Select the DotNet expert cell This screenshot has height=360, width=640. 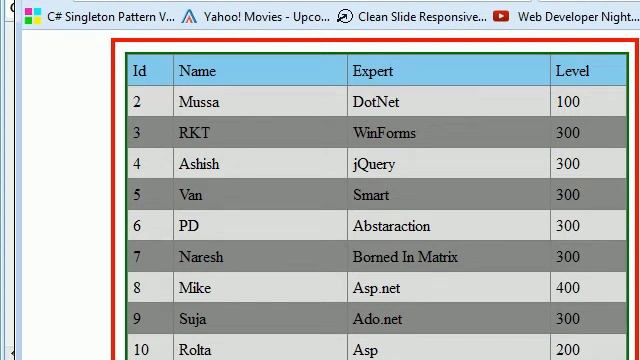click(x=449, y=102)
